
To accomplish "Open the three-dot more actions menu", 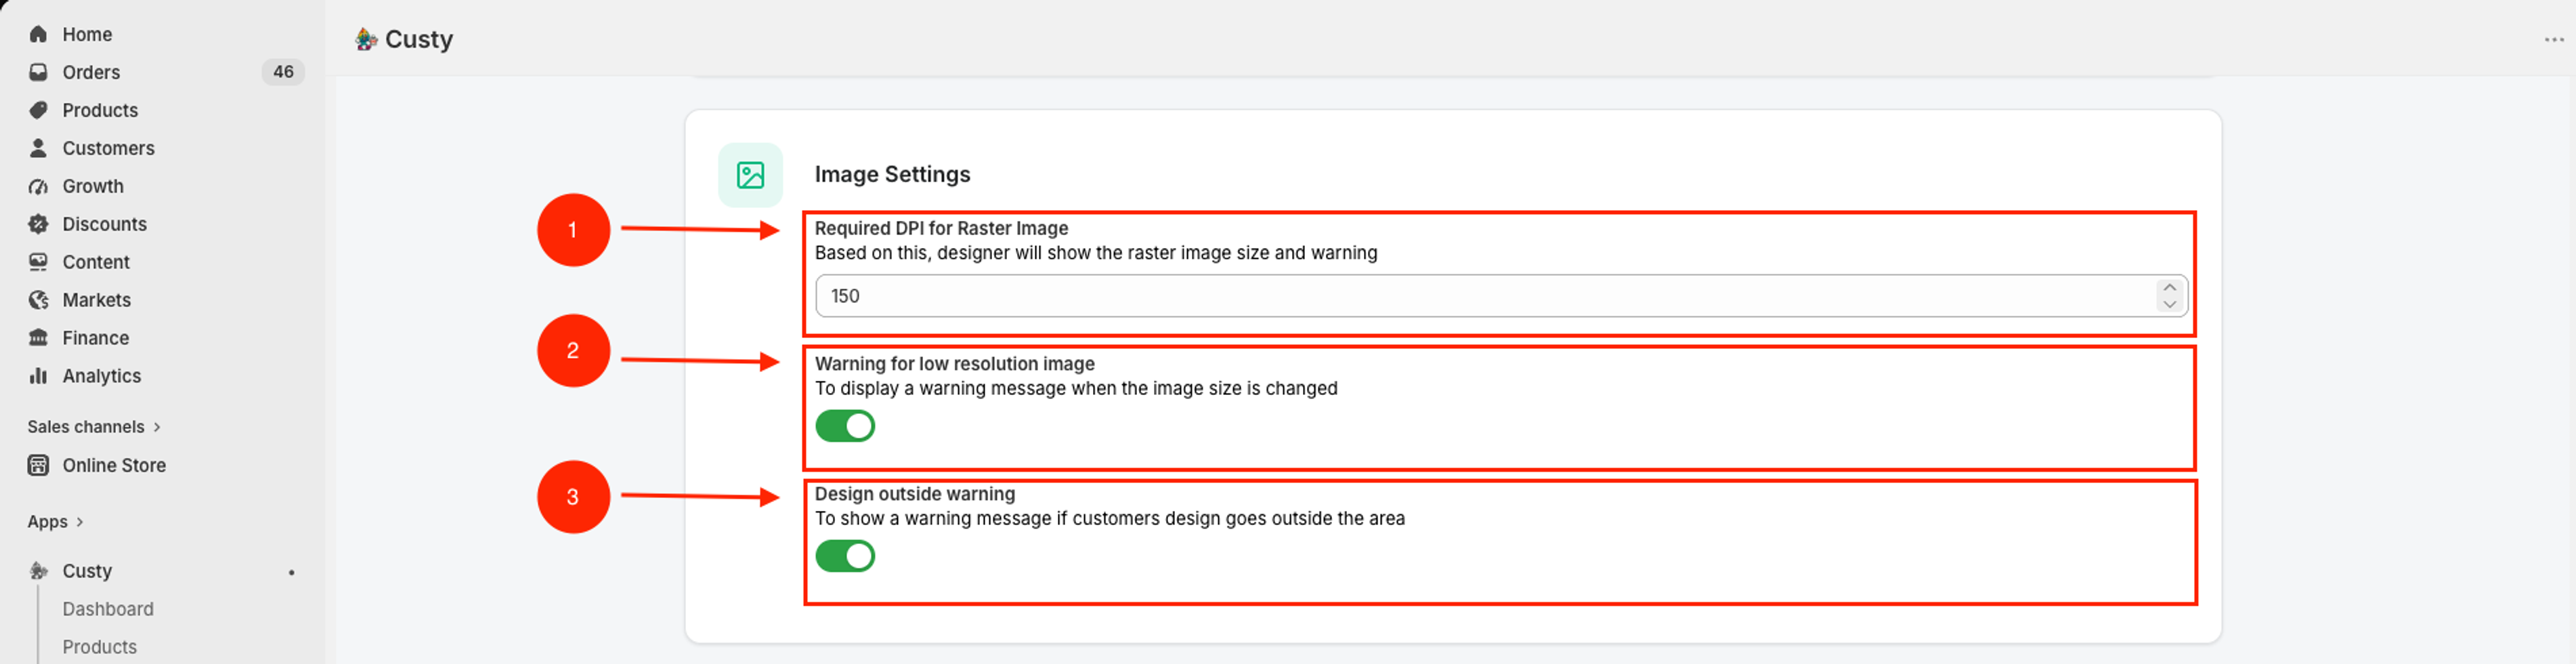I will click(x=2554, y=39).
